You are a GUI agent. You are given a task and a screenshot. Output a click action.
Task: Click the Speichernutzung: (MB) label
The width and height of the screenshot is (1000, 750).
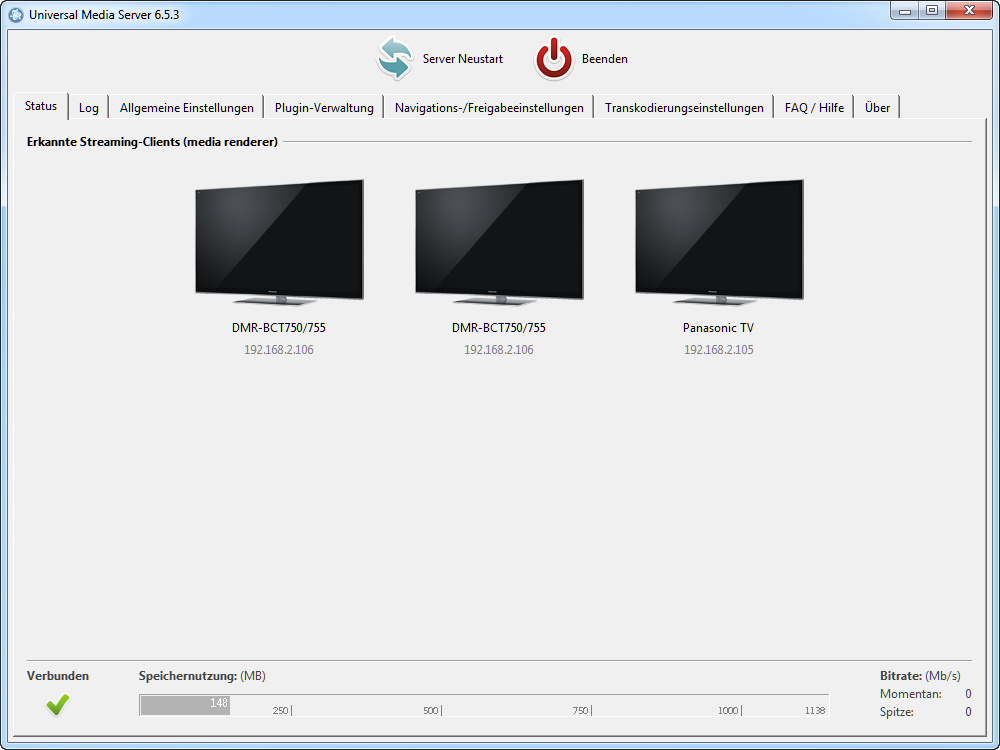pos(202,676)
